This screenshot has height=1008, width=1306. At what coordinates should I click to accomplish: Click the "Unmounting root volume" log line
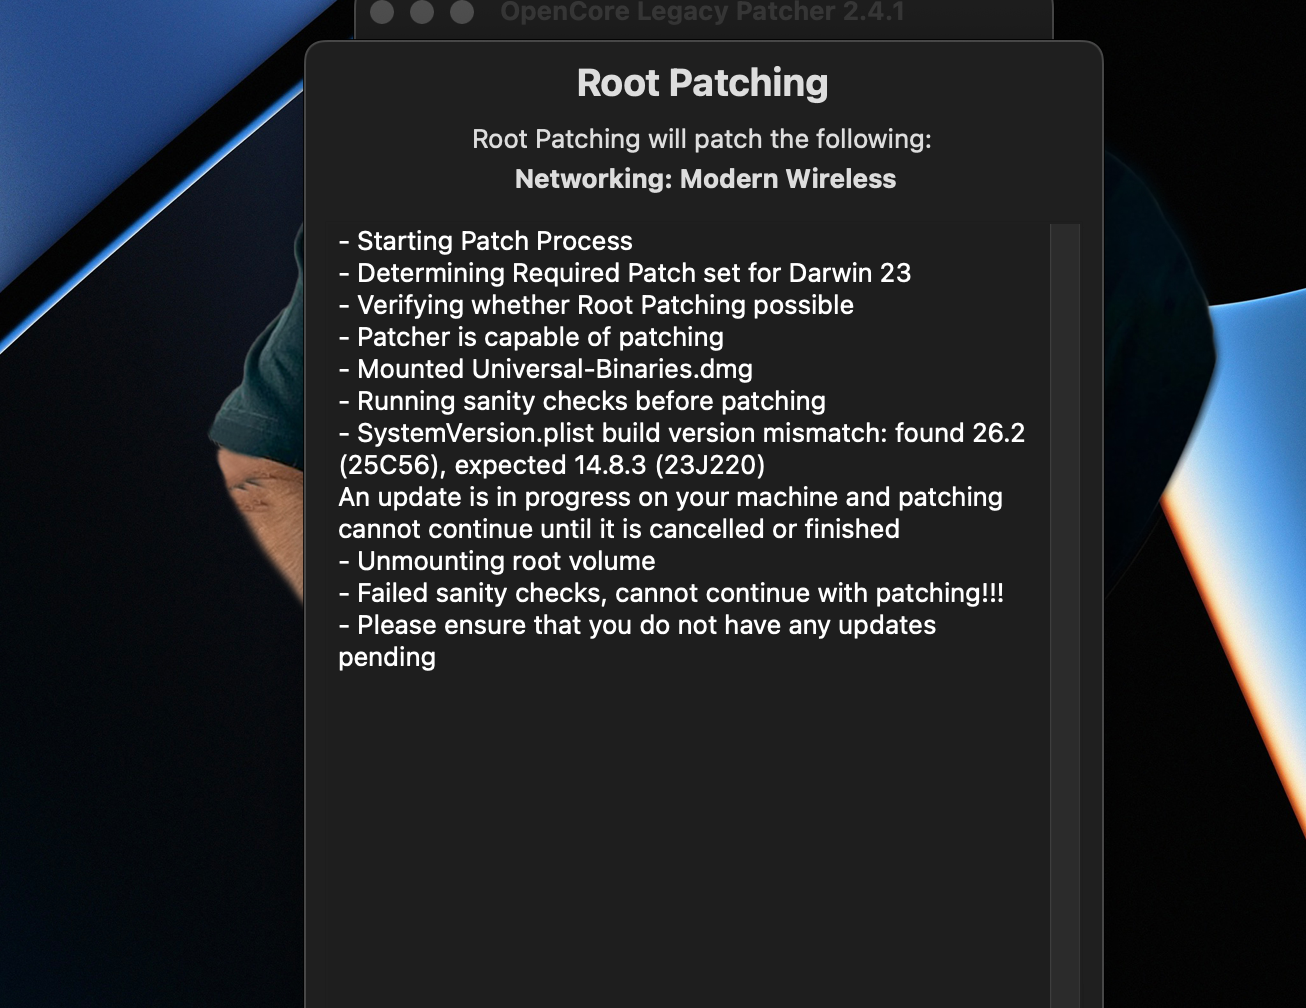click(x=497, y=561)
